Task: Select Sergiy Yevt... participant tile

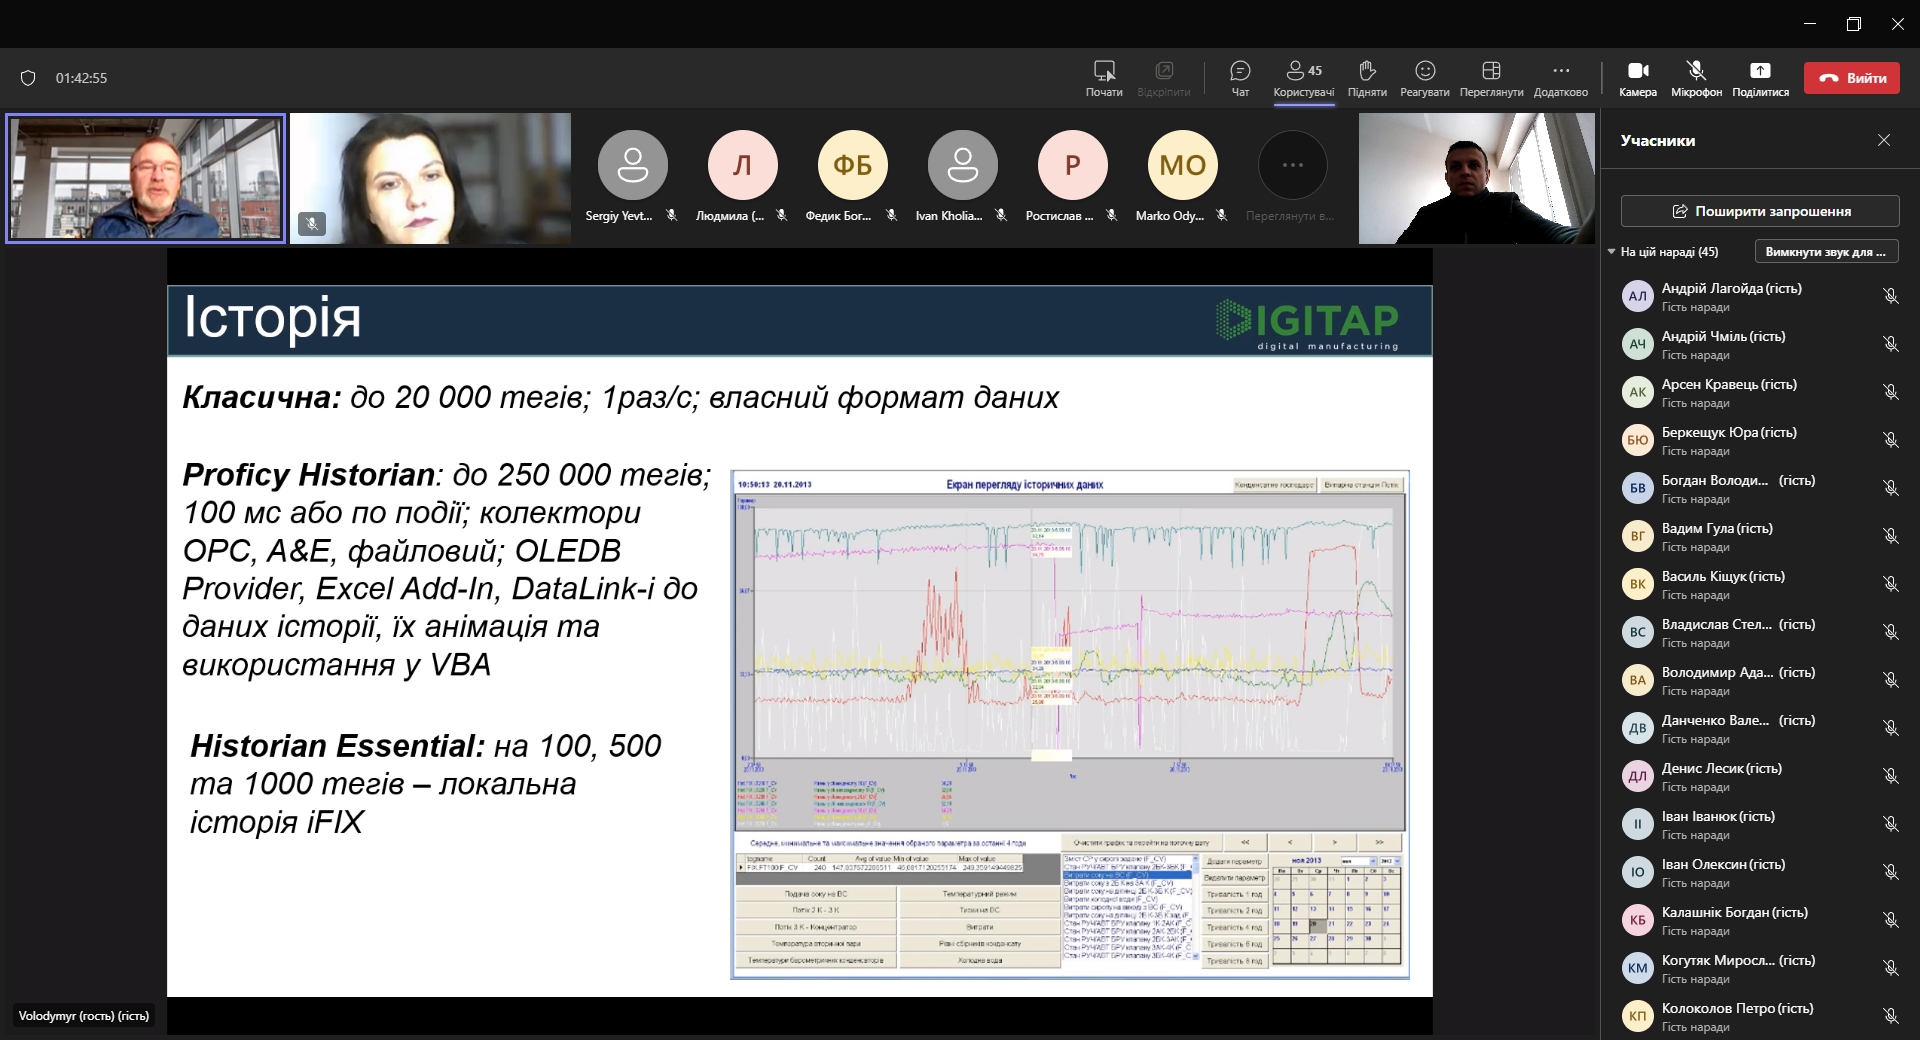Action: (632, 177)
